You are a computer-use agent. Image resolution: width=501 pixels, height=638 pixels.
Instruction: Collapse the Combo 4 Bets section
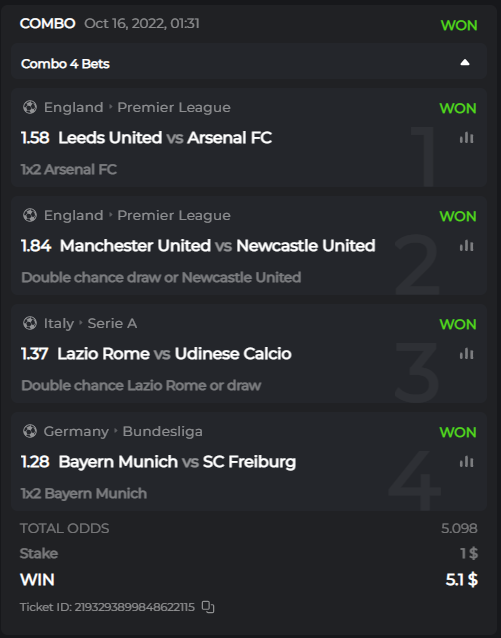[x=465, y=63]
